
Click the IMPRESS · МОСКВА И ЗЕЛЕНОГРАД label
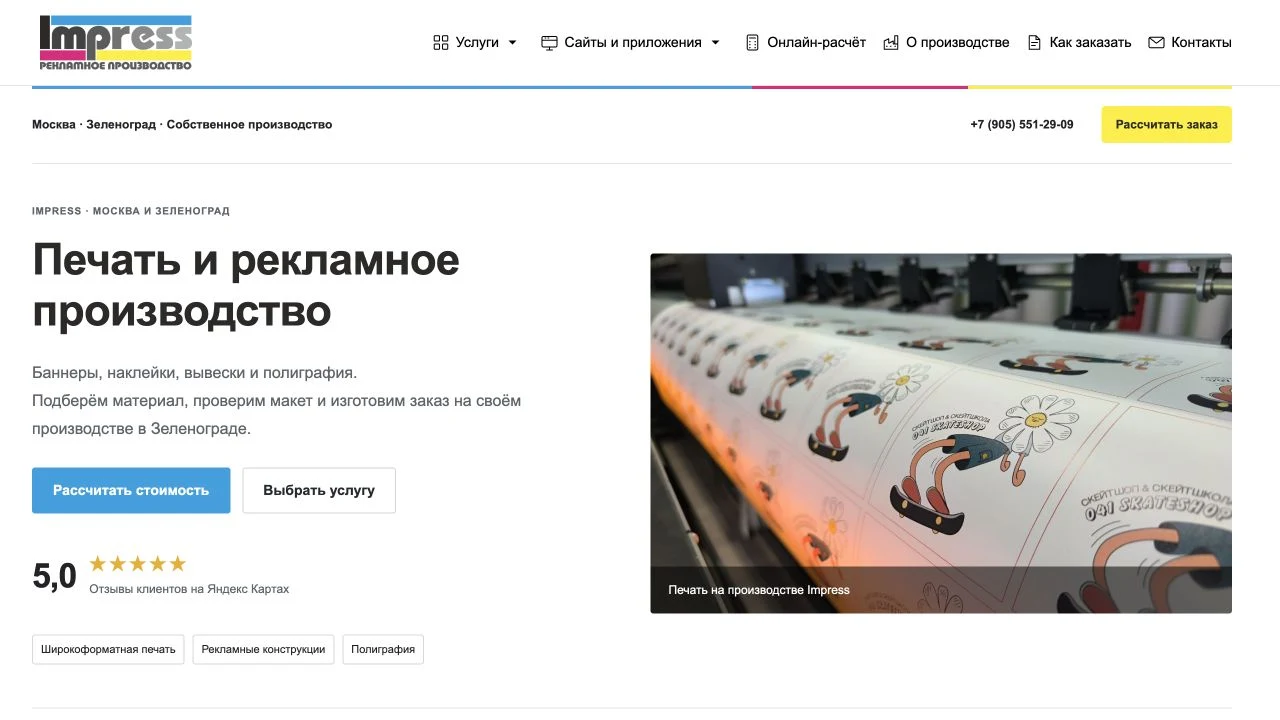pos(131,211)
